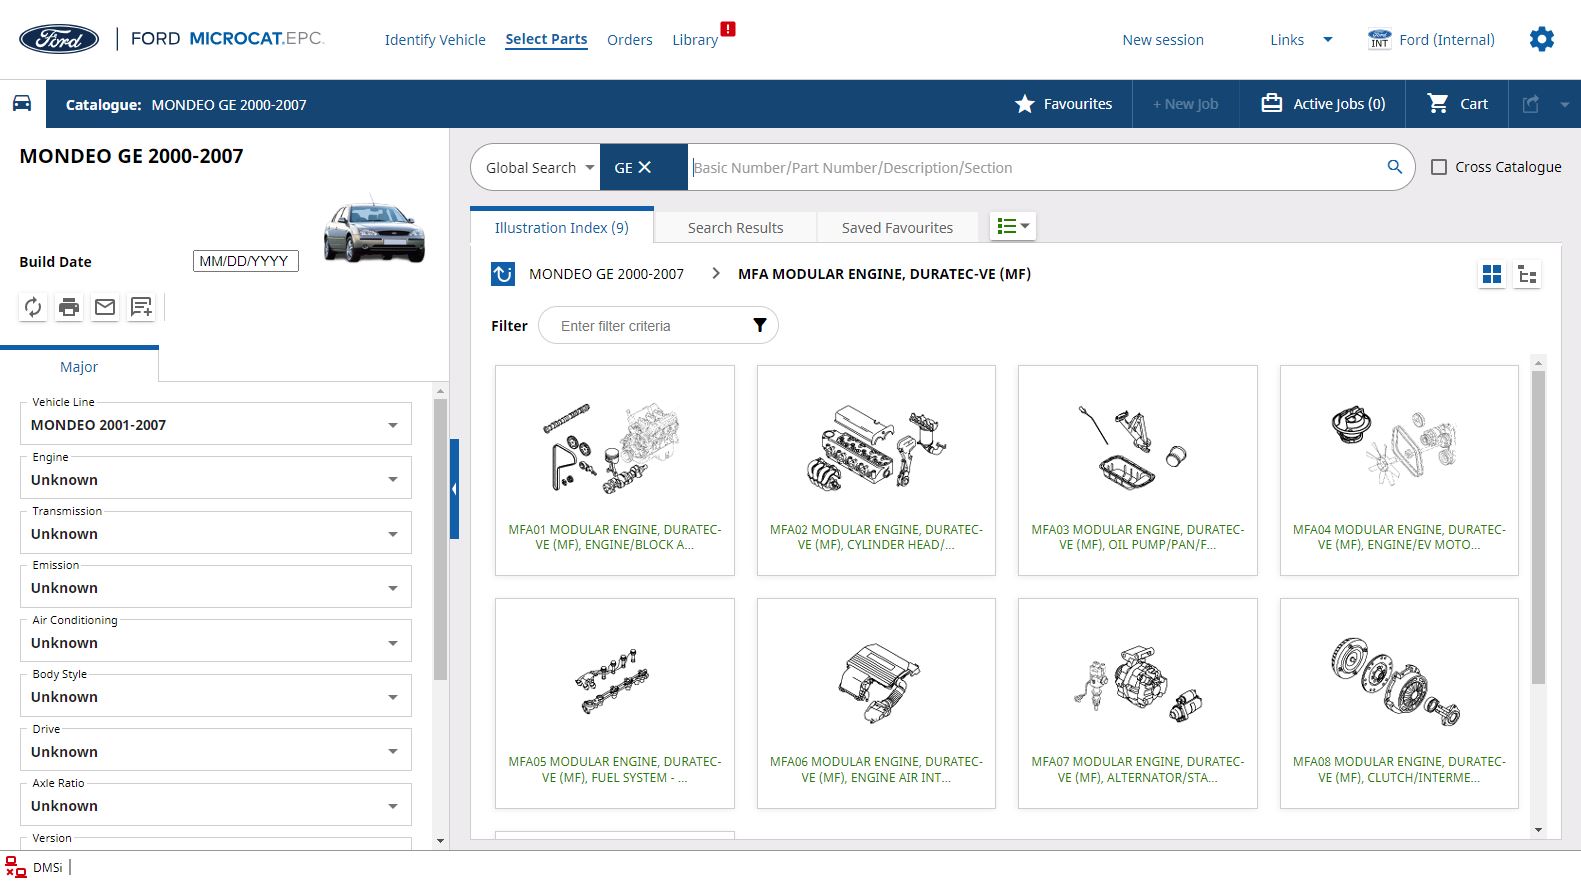Click the Mondeo car thumbnail image

click(374, 229)
